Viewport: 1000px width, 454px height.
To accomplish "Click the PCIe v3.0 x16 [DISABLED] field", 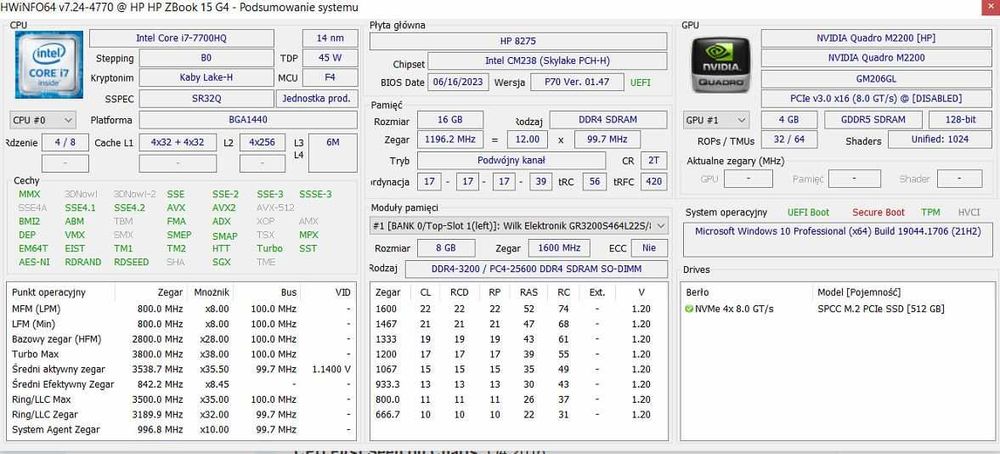I will point(876,98).
